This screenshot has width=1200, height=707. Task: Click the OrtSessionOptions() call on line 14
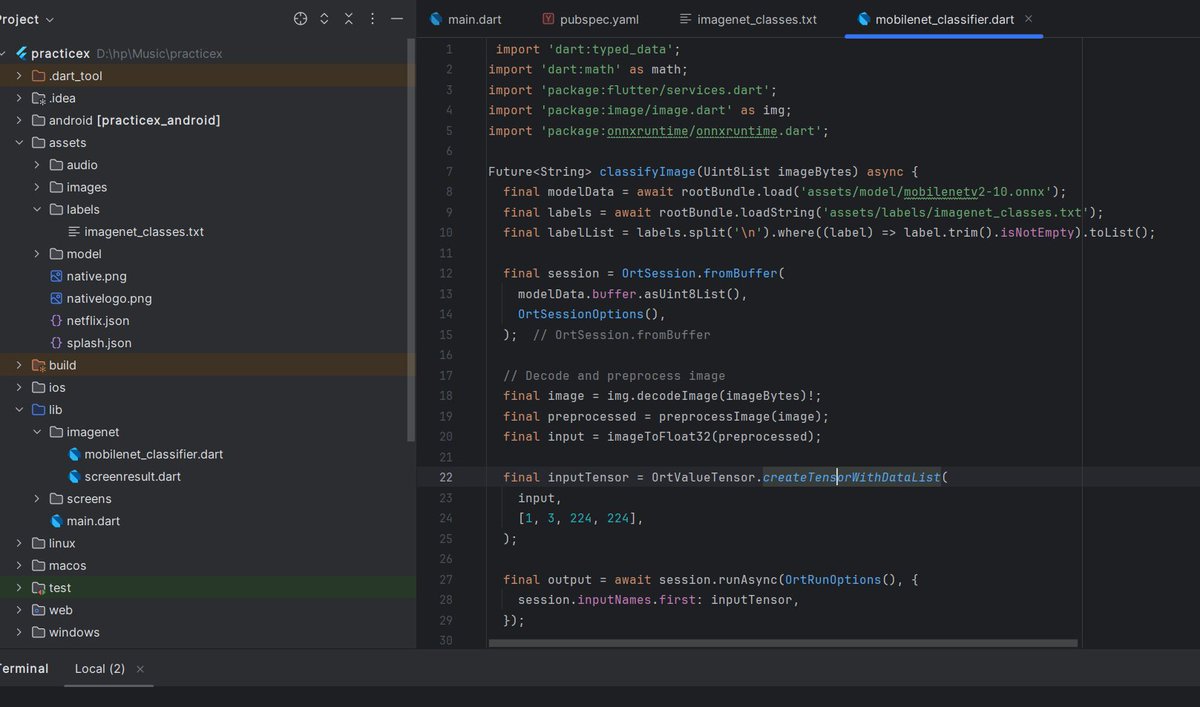tap(588, 314)
